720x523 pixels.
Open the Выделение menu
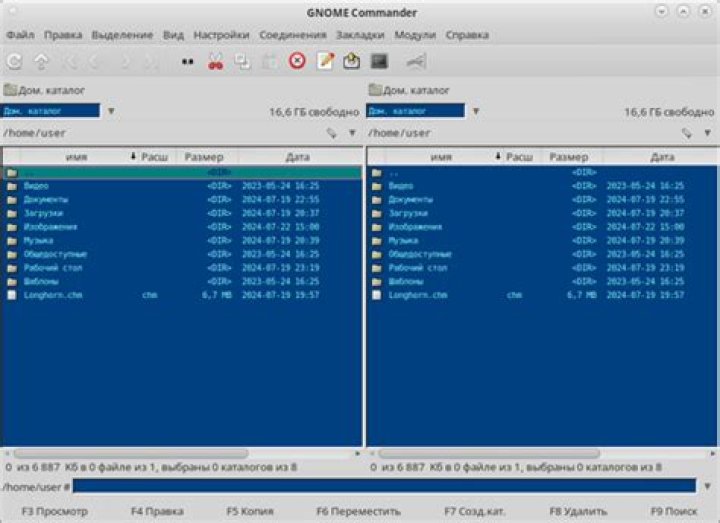click(x=122, y=35)
